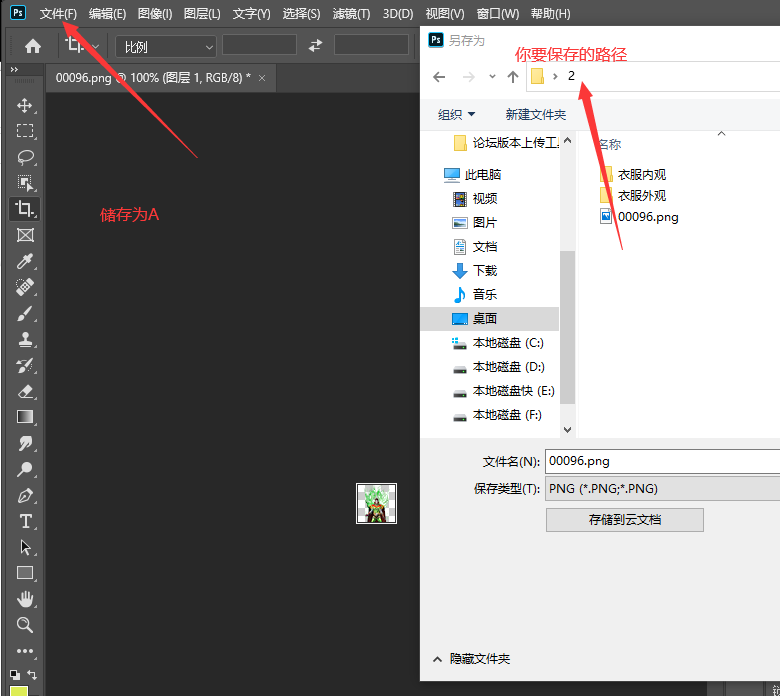The width and height of the screenshot is (780, 696).
Task: Select the Zoom tool in toolbar
Action: [x=25, y=625]
